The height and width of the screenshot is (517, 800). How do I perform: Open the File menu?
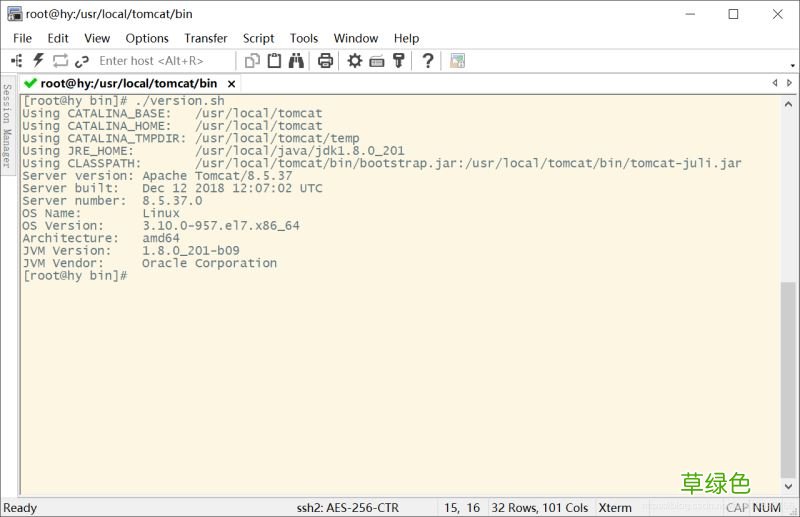point(22,38)
